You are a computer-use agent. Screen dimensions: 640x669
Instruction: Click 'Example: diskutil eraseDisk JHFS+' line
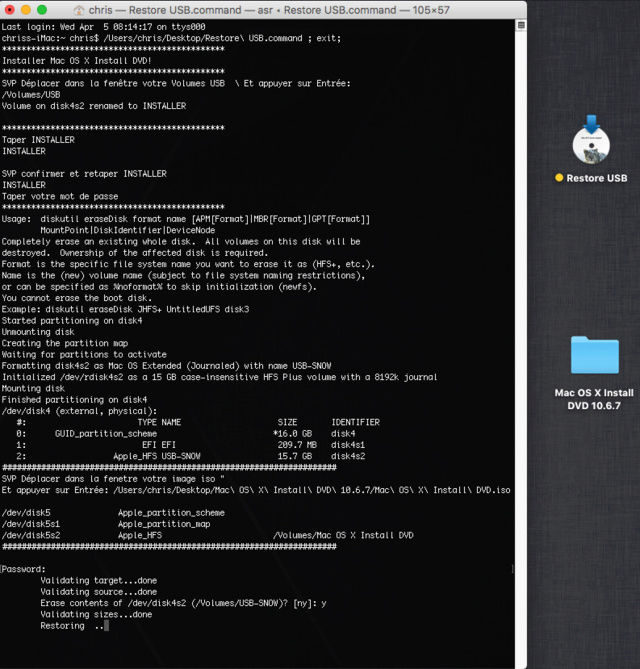click(x=125, y=309)
